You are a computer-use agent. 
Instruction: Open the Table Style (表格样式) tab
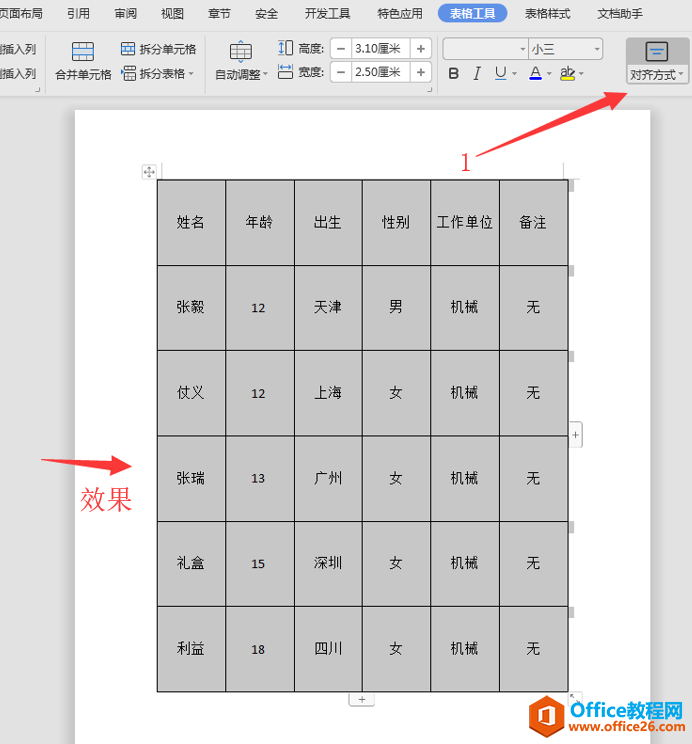[x=548, y=14]
